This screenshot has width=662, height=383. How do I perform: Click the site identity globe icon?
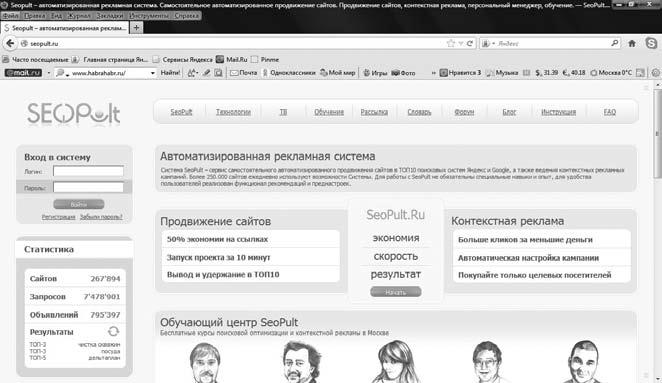coord(24,43)
